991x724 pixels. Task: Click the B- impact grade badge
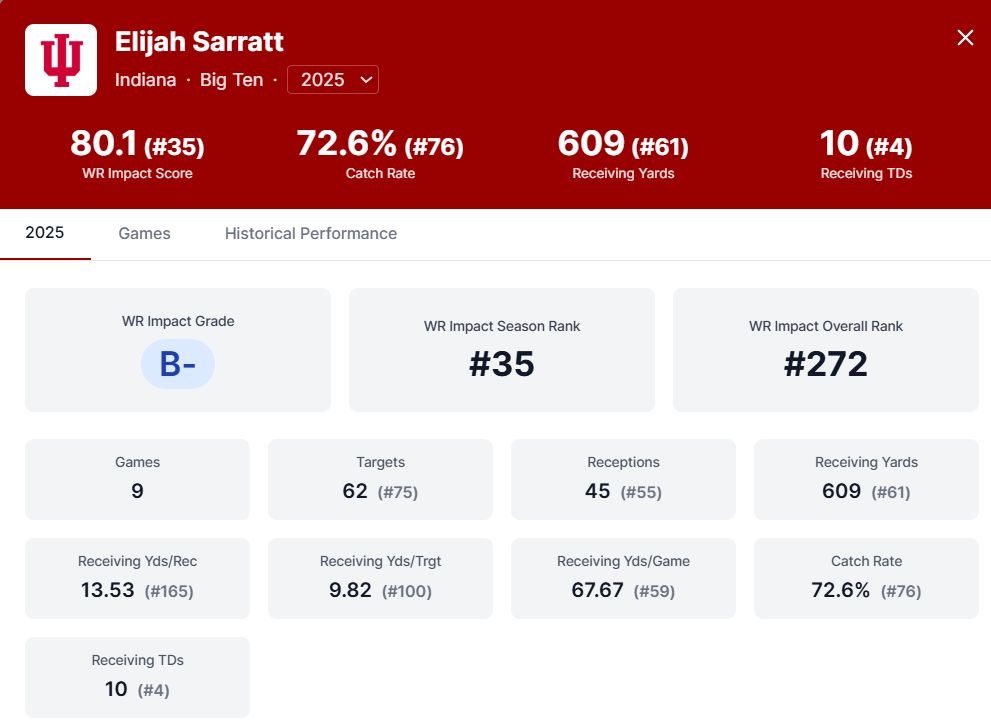[x=178, y=364]
